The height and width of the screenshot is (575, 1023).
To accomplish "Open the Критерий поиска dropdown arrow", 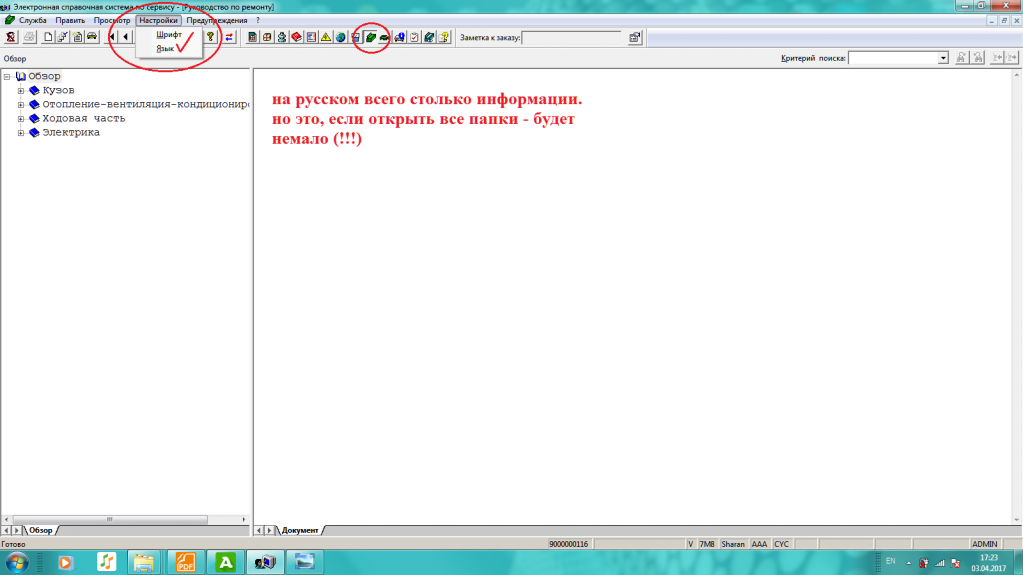I will point(943,59).
